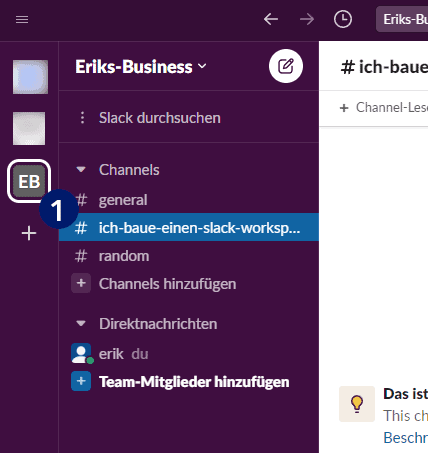Click the channel title # ich-baue
This screenshot has height=453, width=428.
point(384,67)
